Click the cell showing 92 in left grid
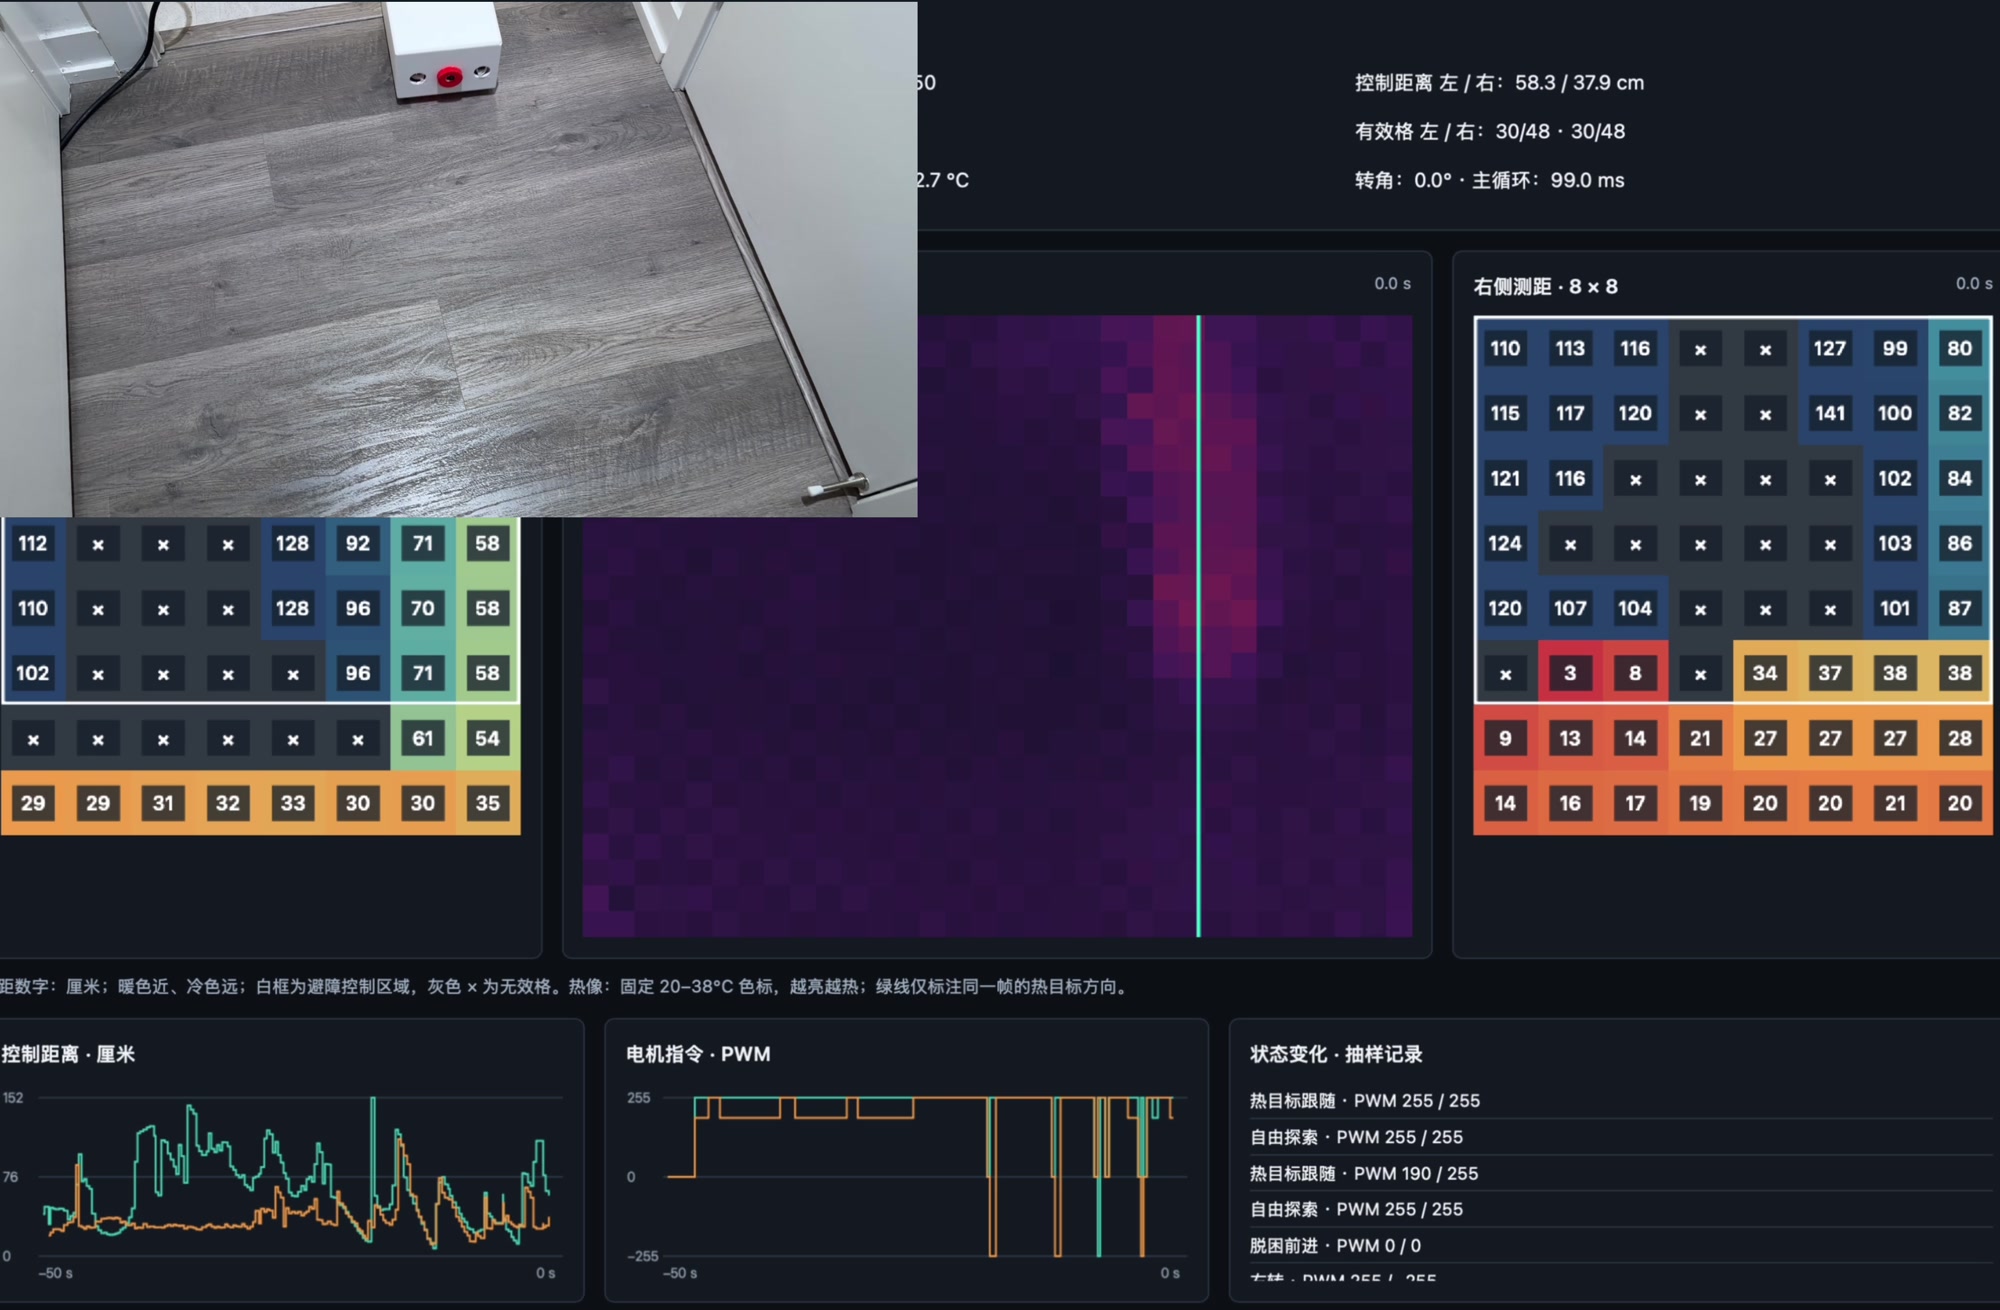 [358, 543]
